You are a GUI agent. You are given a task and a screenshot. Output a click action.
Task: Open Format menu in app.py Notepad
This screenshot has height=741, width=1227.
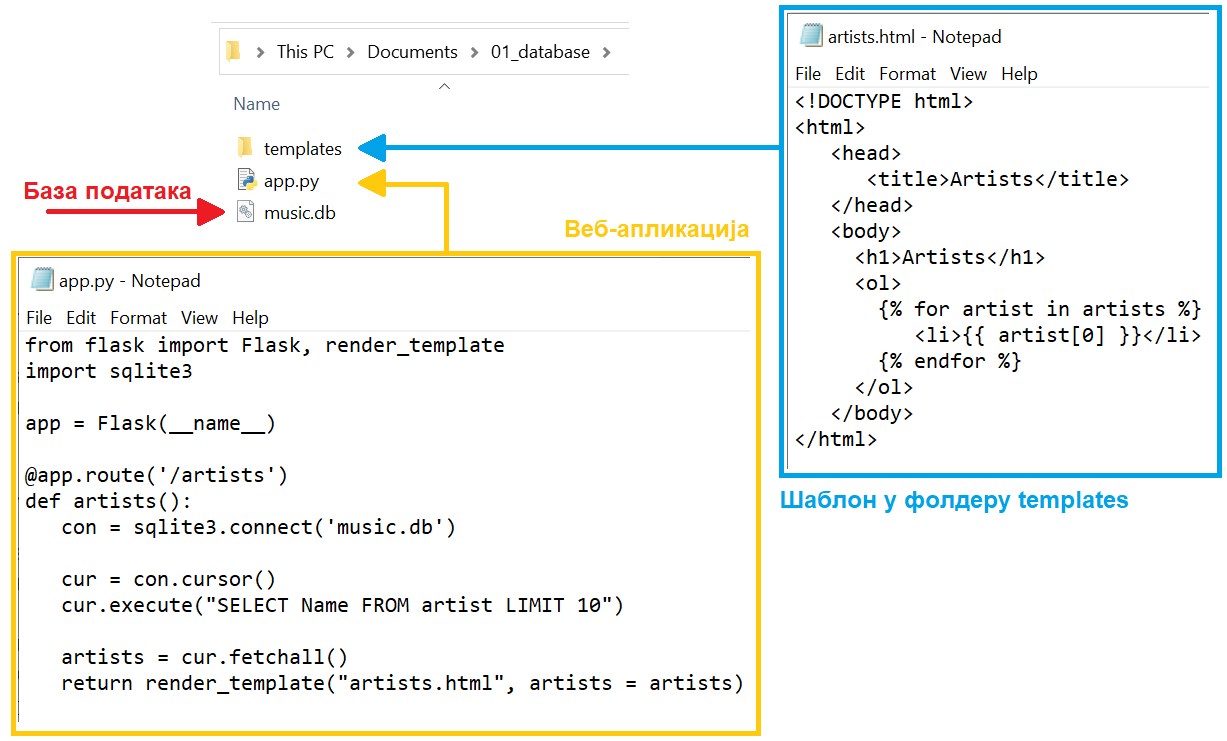click(x=138, y=318)
